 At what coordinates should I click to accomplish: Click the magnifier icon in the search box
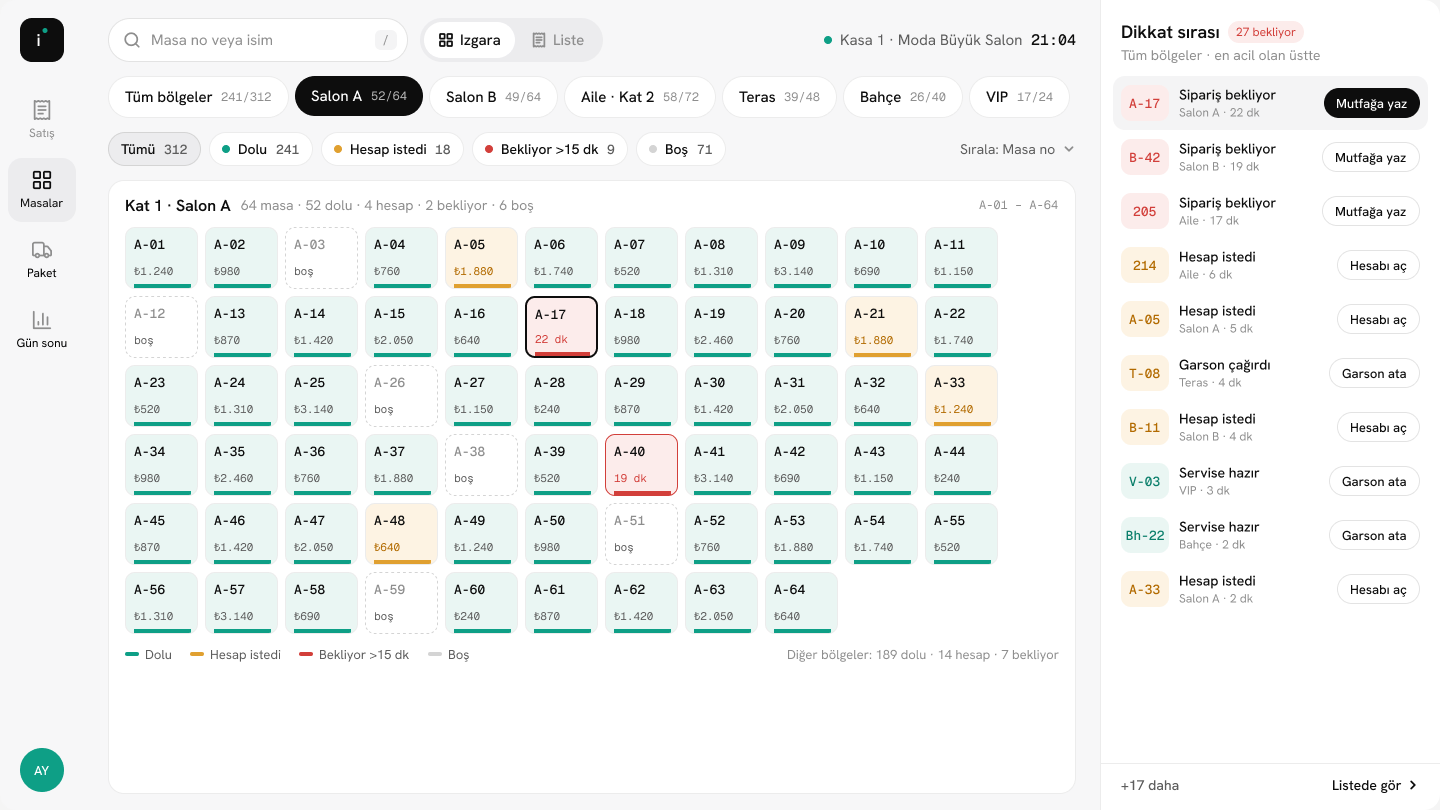click(132, 40)
